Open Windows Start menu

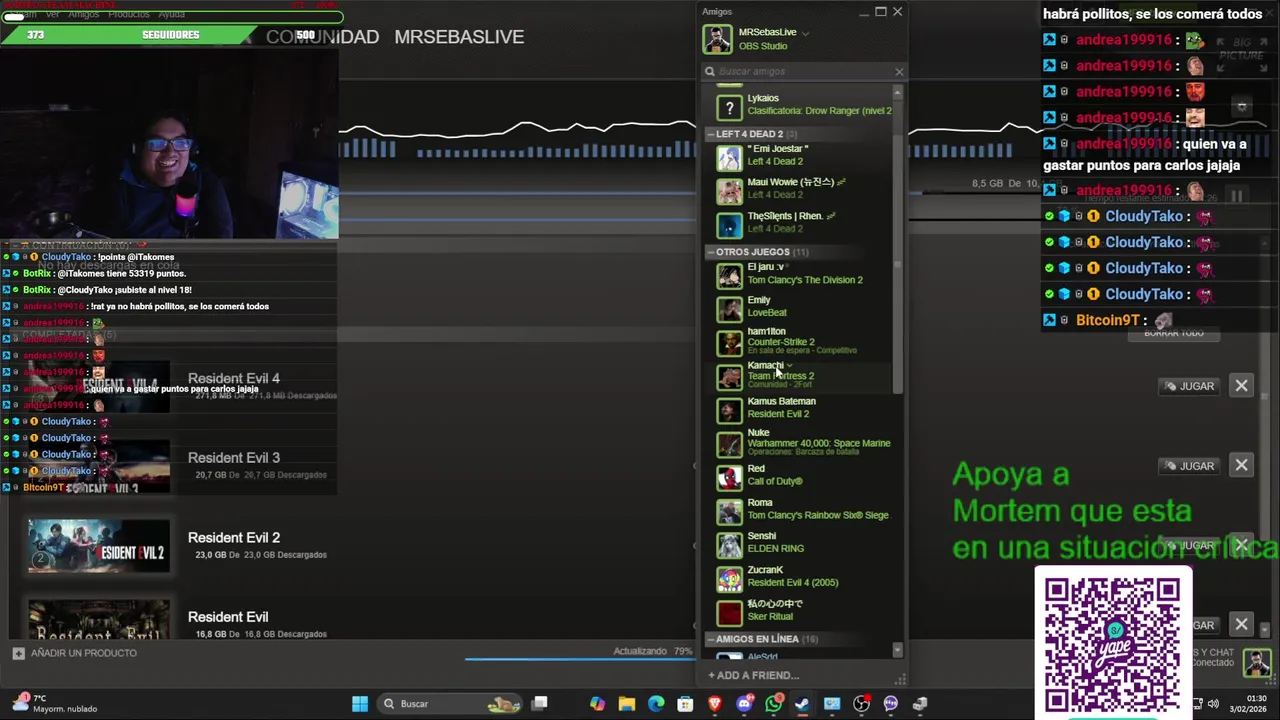pos(360,704)
